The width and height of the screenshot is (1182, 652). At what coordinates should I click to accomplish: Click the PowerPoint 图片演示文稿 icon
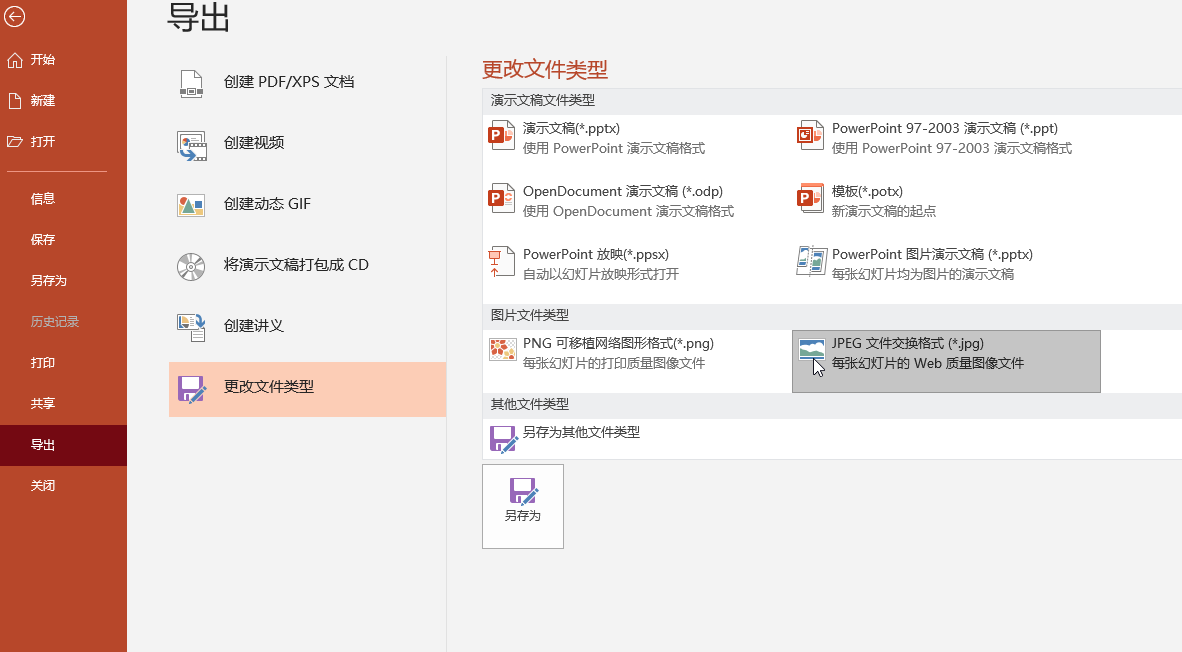(812, 261)
